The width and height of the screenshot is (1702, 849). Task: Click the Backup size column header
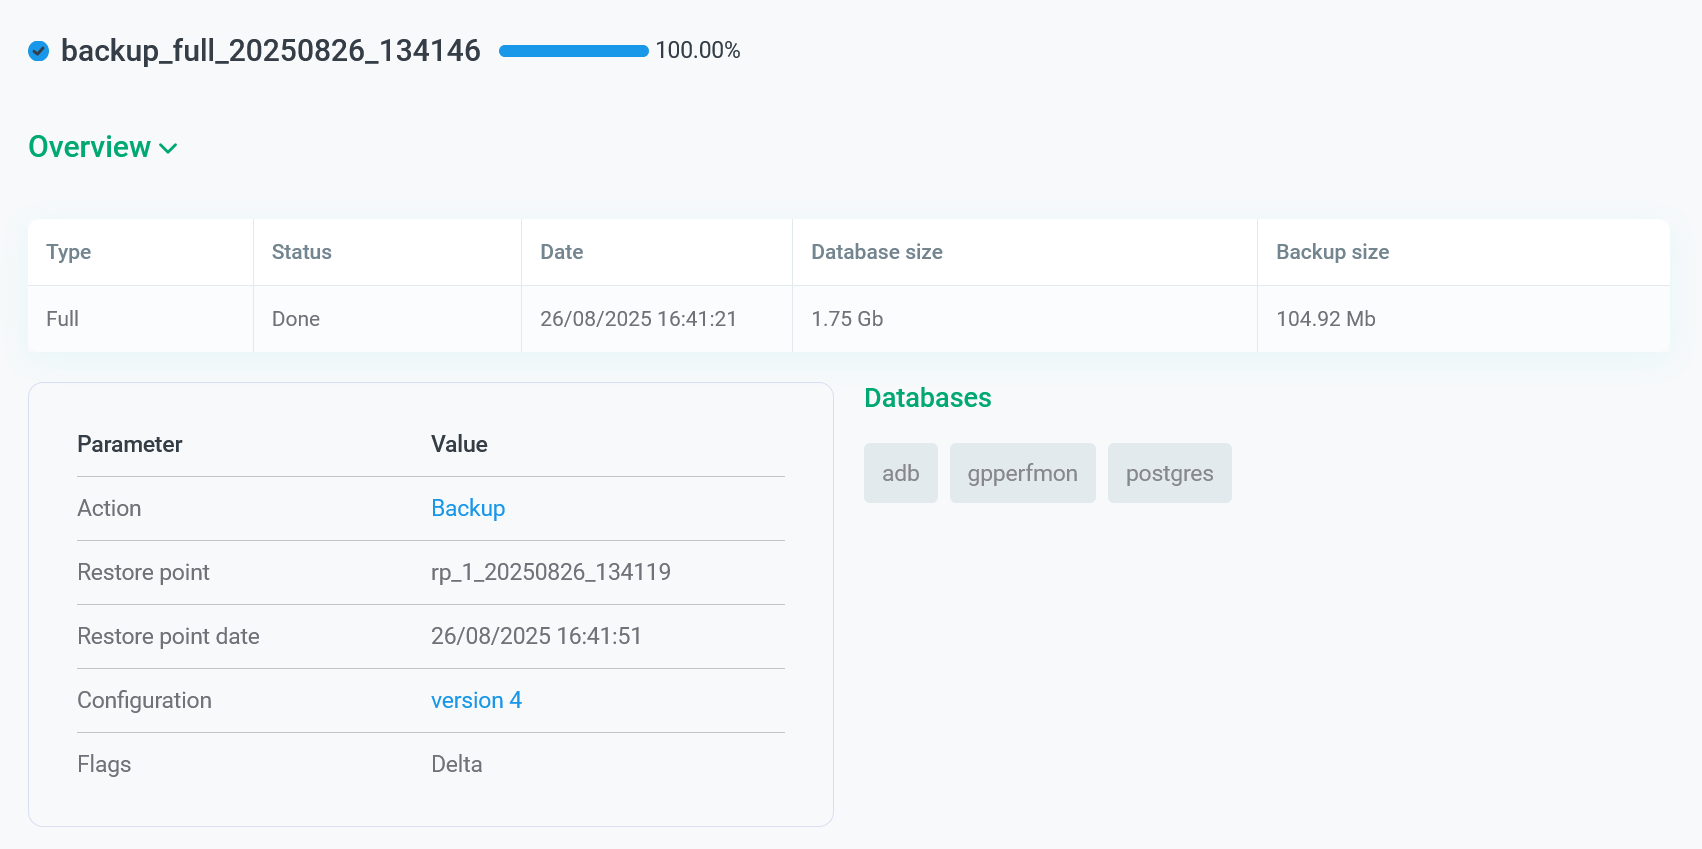(x=1332, y=252)
